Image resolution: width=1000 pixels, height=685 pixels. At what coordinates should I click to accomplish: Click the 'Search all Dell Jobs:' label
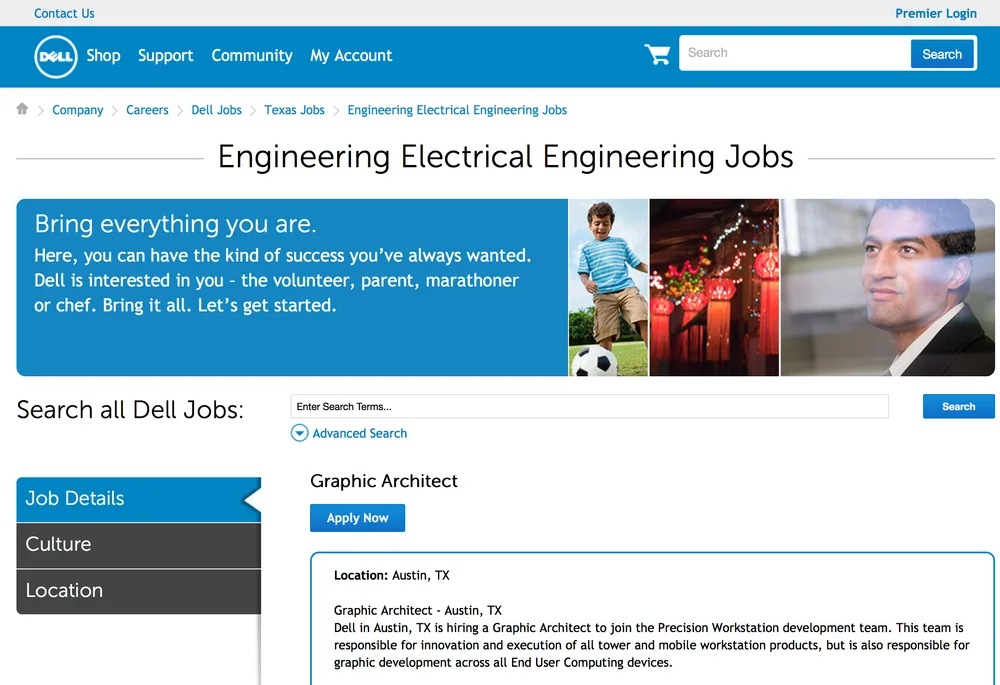pos(130,409)
